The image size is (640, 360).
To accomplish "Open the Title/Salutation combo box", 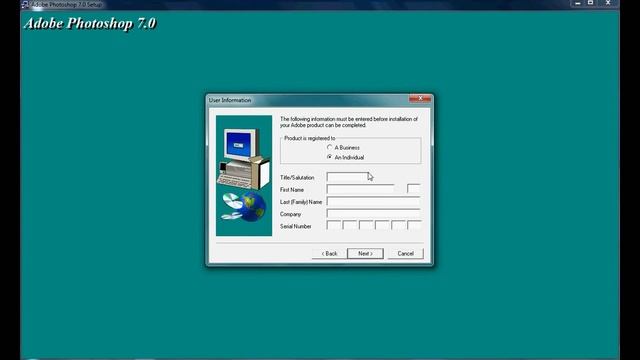I will (x=349, y=177).
